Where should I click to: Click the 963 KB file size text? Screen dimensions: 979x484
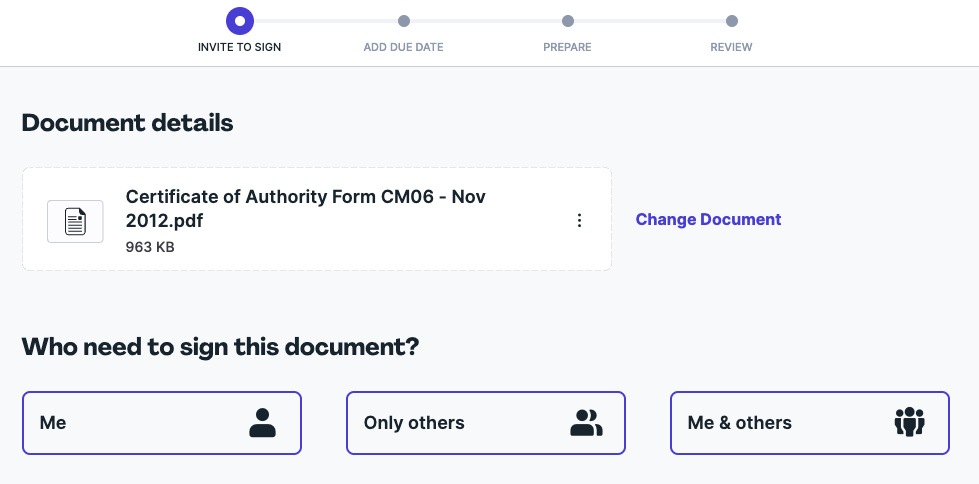pyautogui.click(x=150, y=247)
